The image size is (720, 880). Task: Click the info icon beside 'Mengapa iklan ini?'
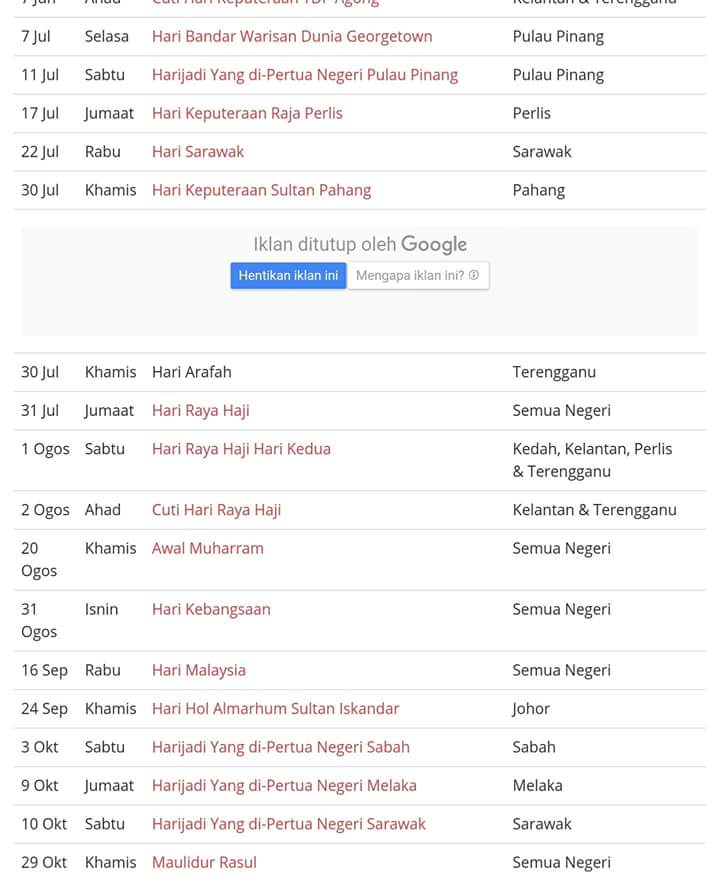click(x=474, y=276)
